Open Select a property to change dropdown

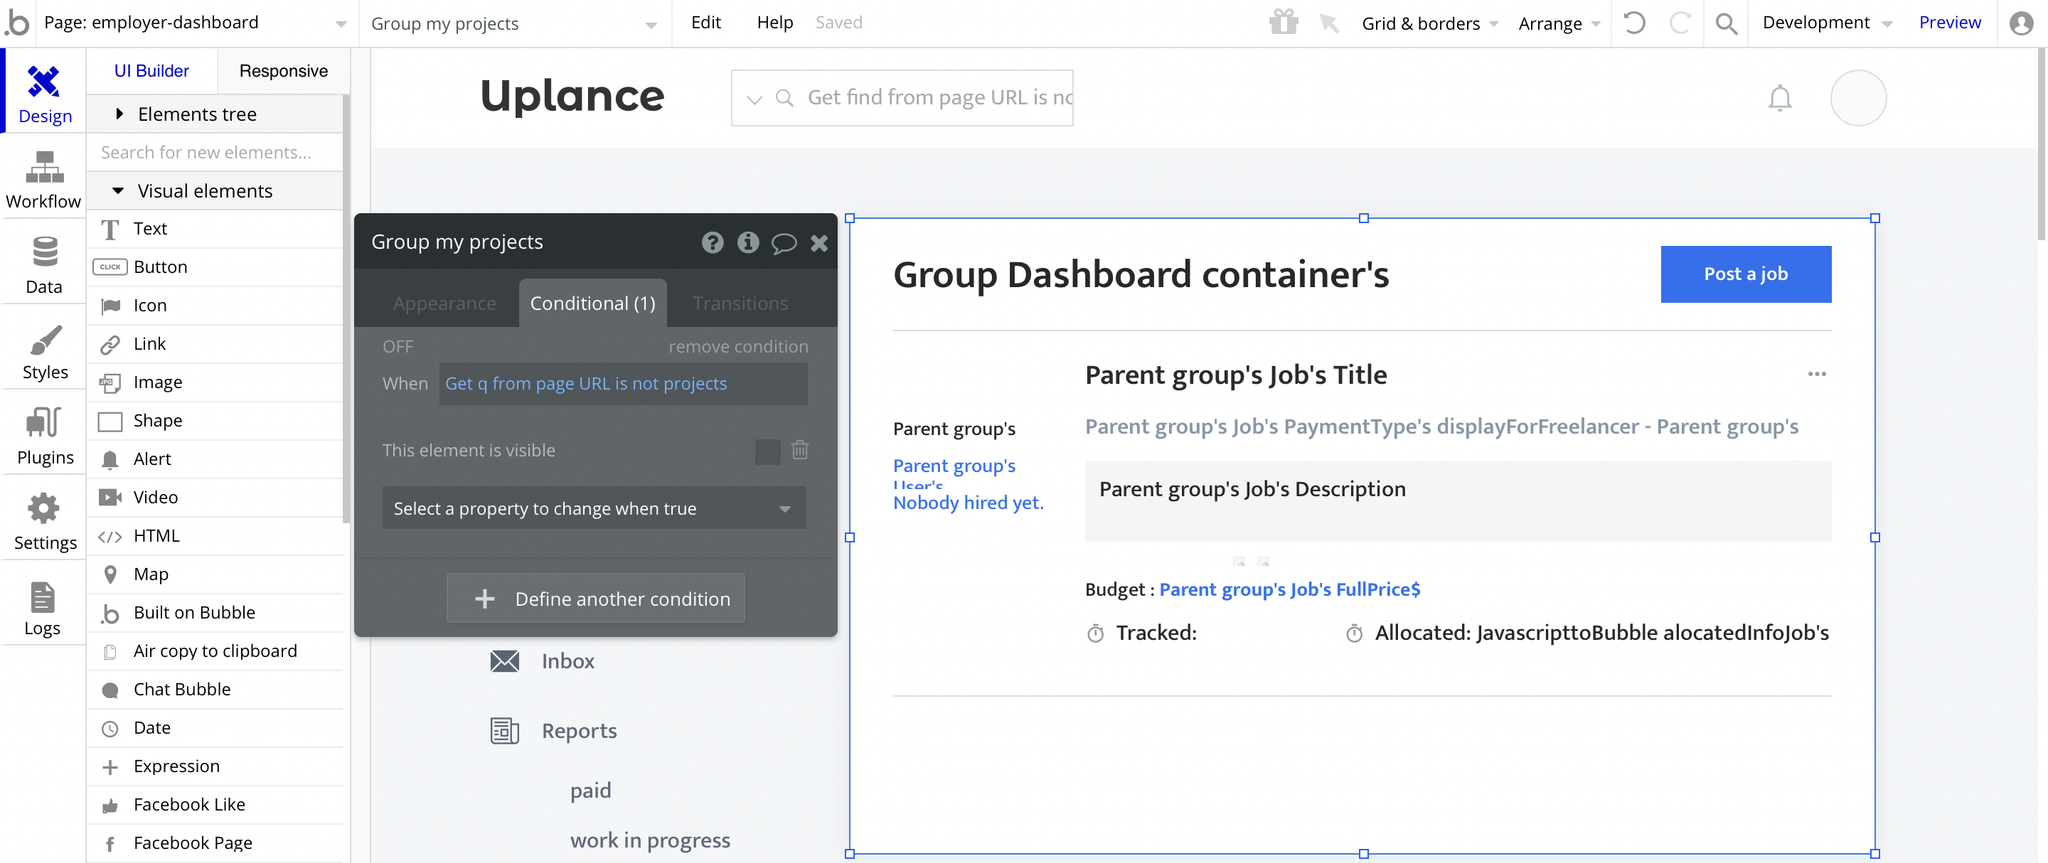[x=594, y=508]
